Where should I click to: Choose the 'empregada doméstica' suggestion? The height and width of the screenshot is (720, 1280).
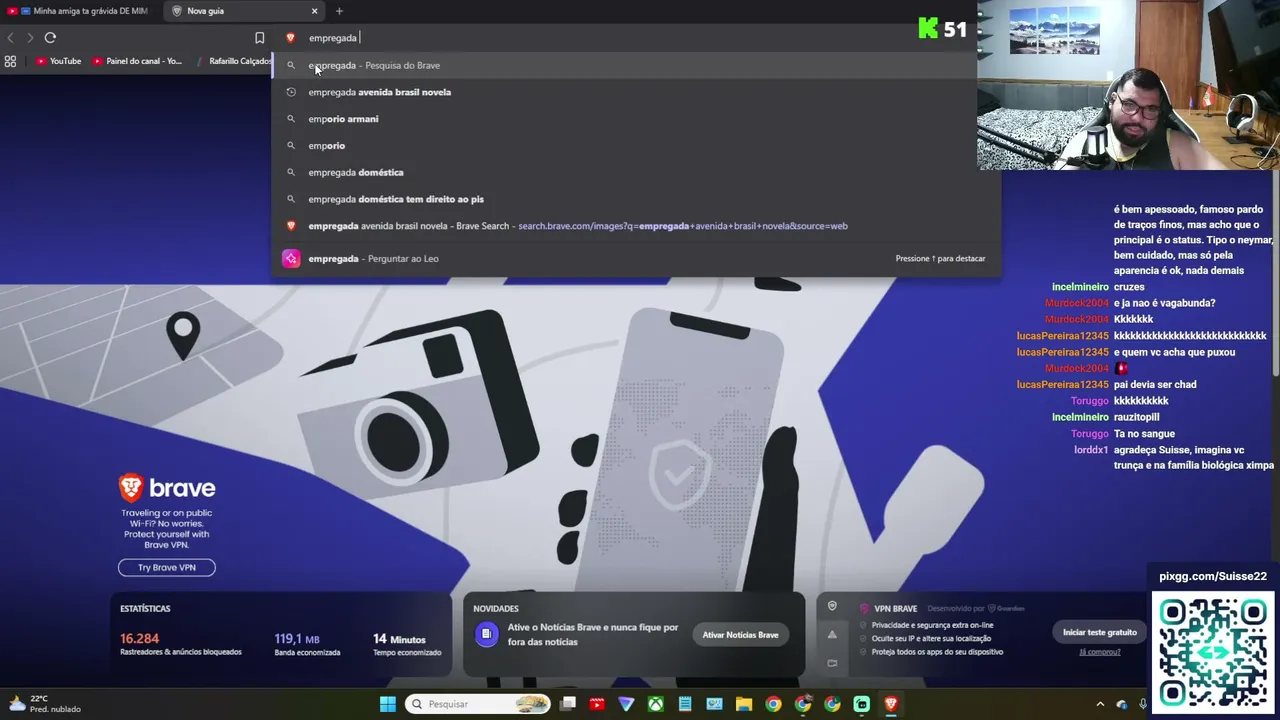[636, 172]
